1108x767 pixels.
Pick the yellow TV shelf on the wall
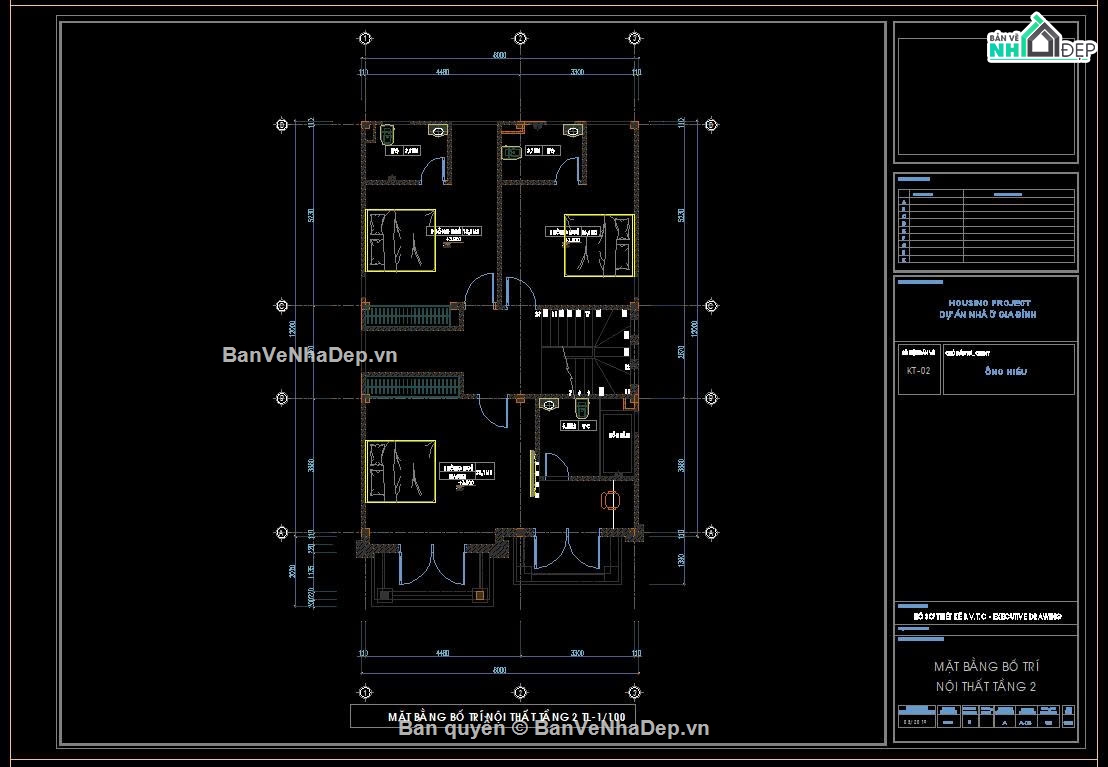point(534,472)
